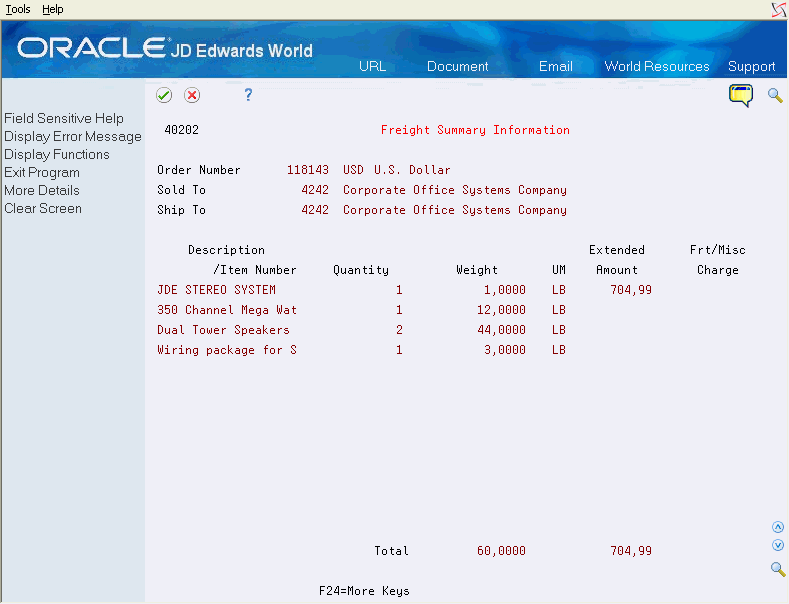Viewport: 789px width, 604px height.
Task: Click Ship To address number 4242
Action: click(x=315, y=210)
